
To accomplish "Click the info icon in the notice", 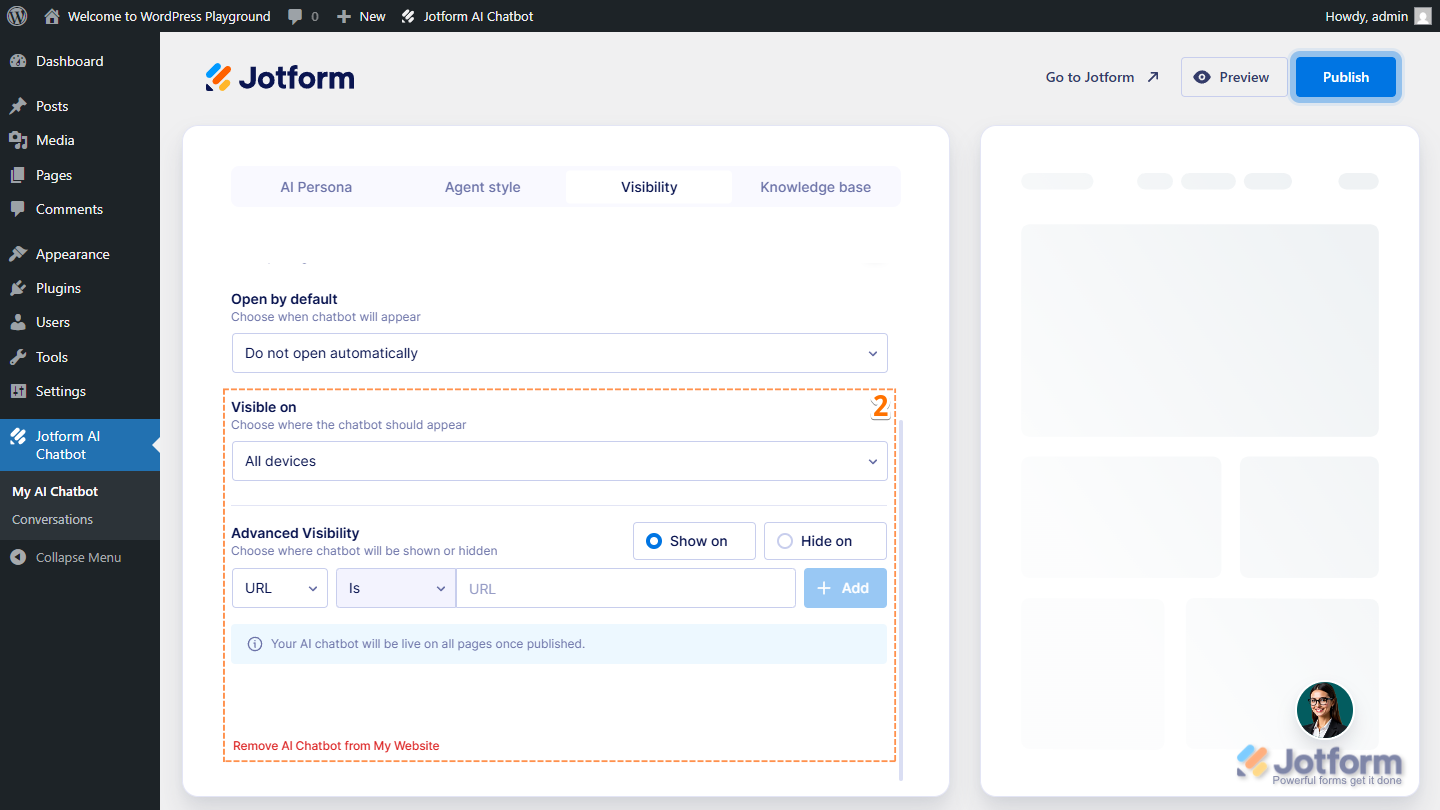I will click(255, 644).
